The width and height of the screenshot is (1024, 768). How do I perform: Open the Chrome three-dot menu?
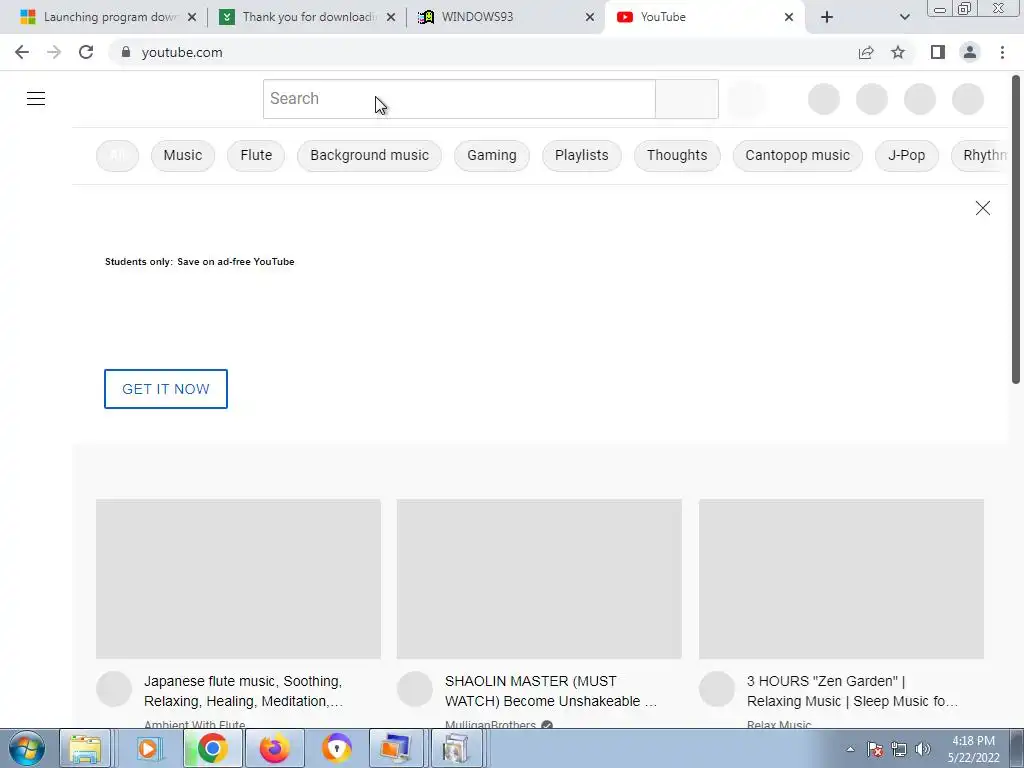coord(1002,52)
